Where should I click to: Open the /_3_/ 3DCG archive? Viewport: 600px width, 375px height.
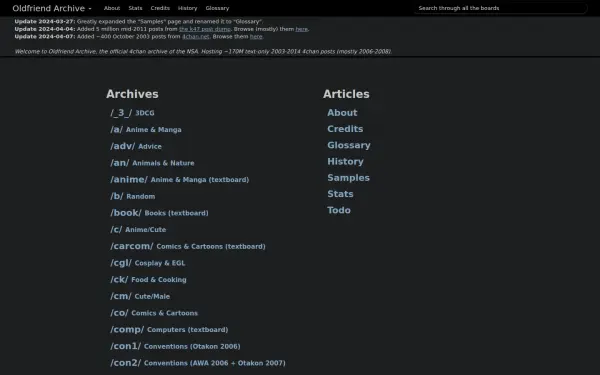(x=132, y=113)
